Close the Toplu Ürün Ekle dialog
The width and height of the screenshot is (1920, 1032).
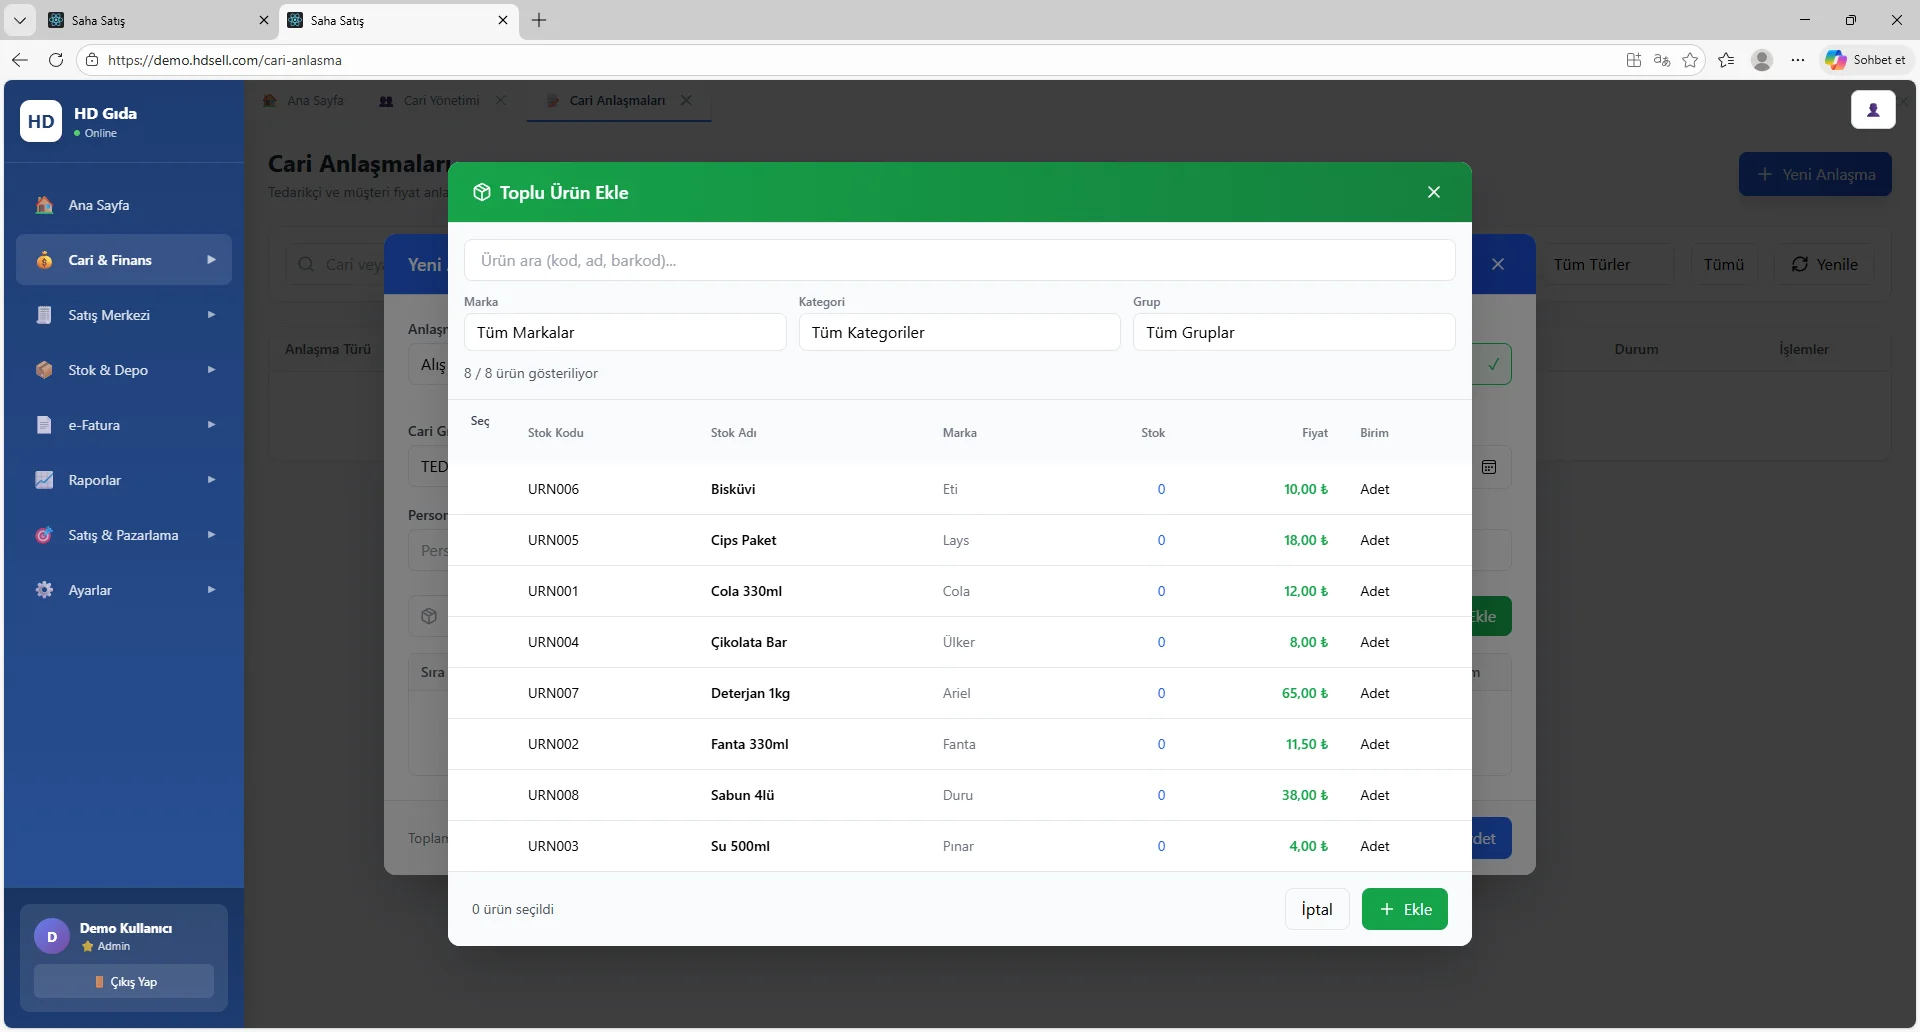pyautogui.click(x=1433, y=192)
